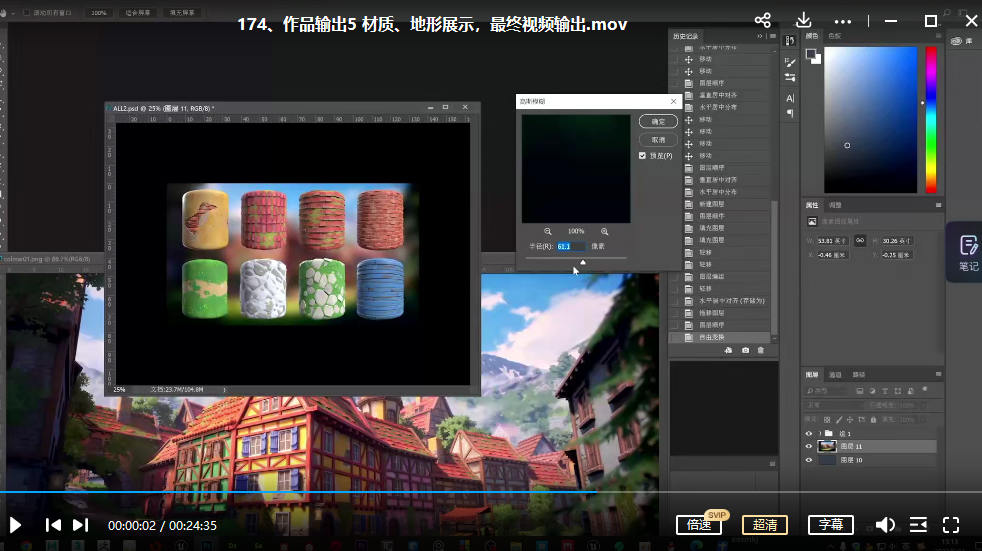Hide layer 图层 11 via eye icon
Viewport: 982px width, 551px height.
pyautogui.click(x=808, y=446)
